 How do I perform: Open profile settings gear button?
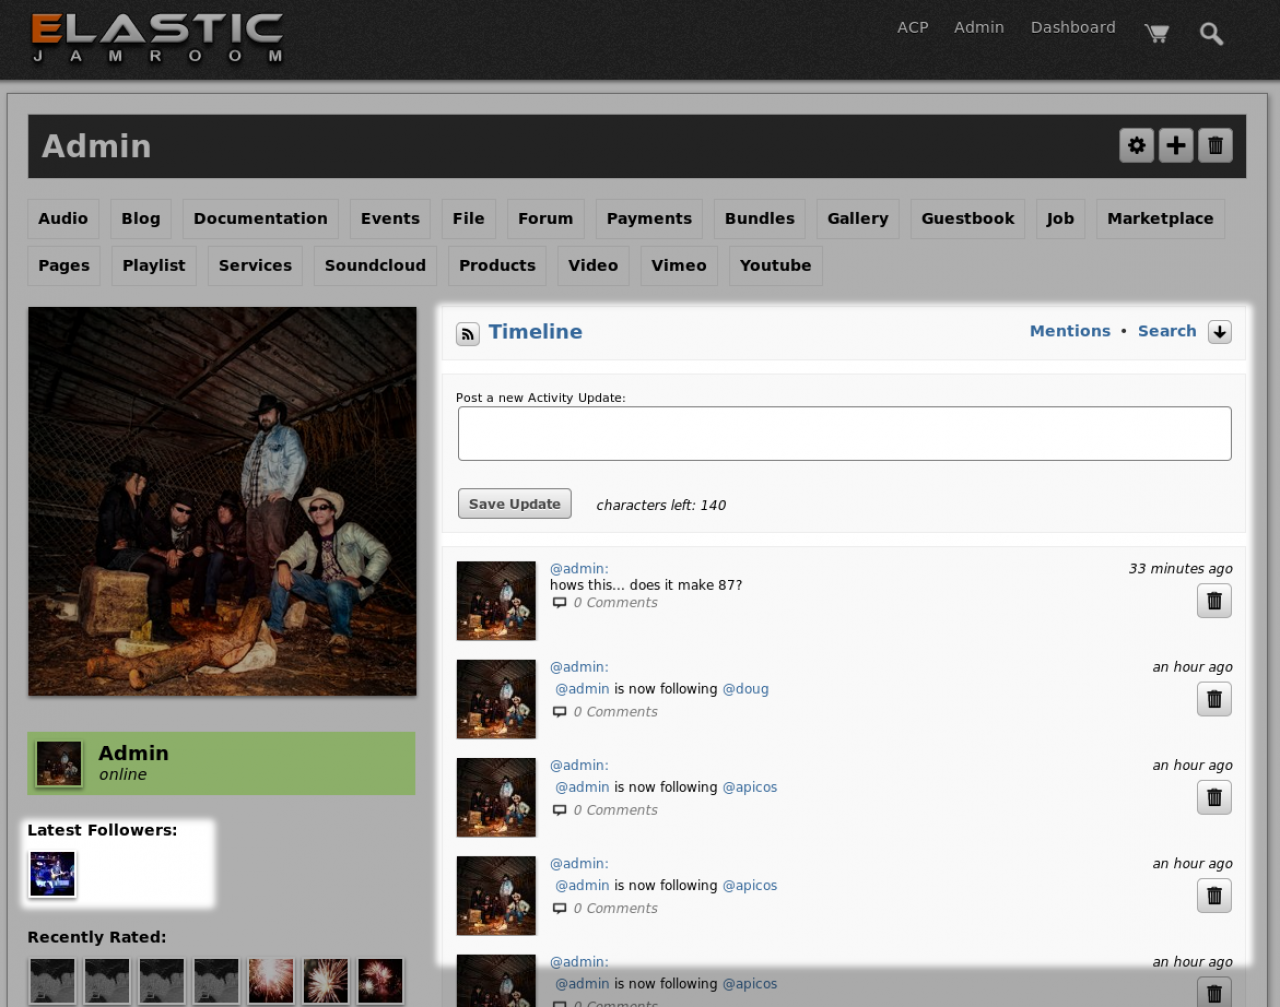coord(1136,146)
